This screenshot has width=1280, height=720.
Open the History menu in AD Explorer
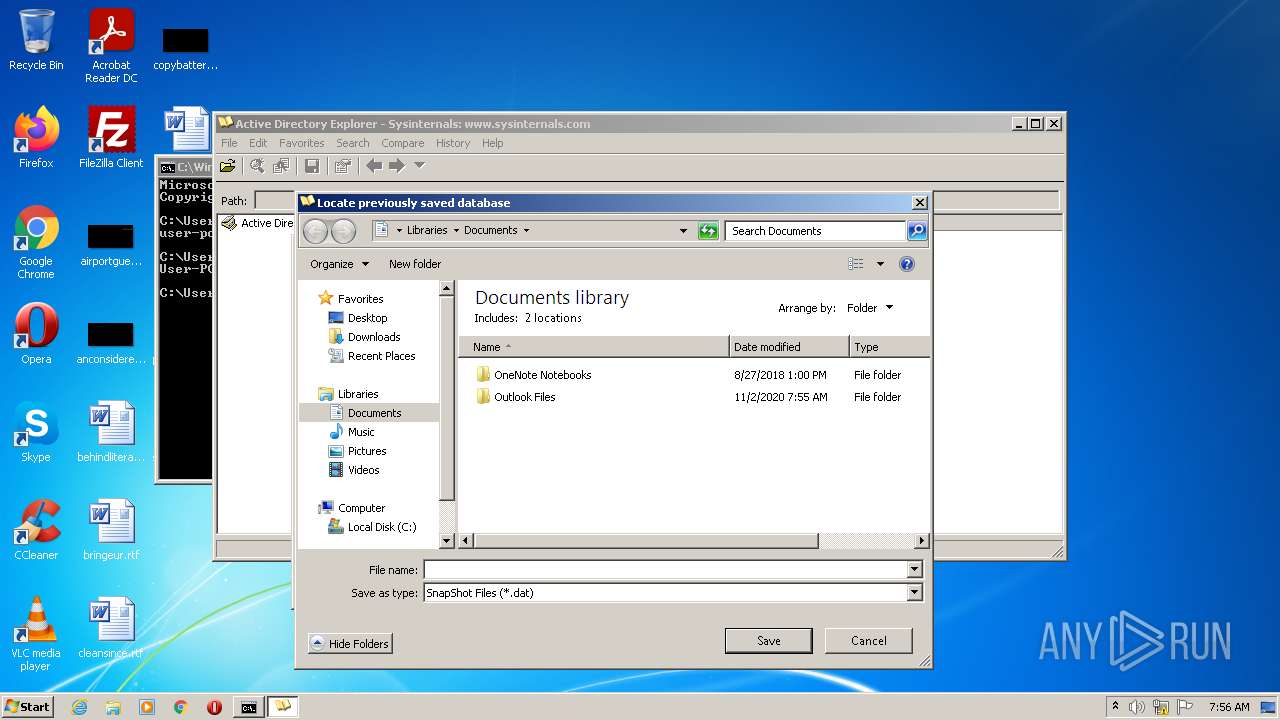pos(453,143)
